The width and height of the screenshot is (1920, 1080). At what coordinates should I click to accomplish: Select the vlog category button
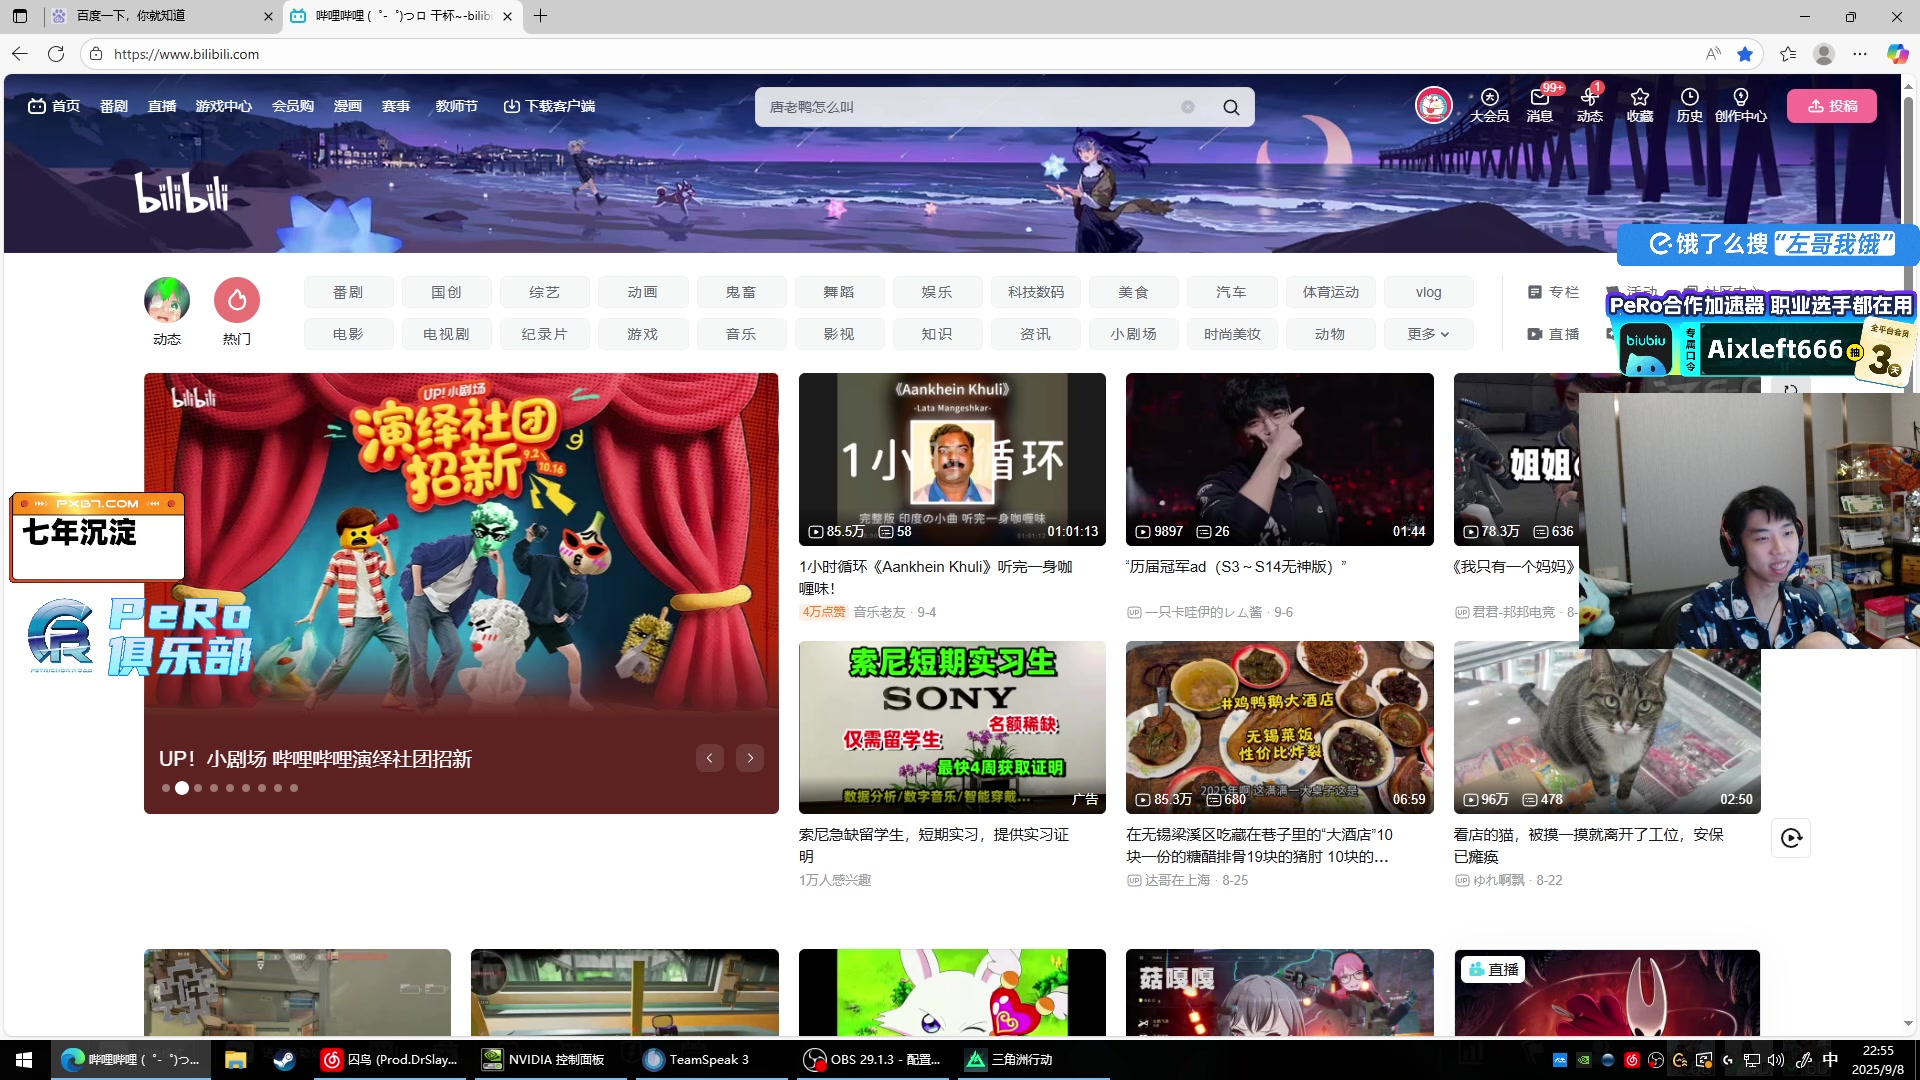pos(1428,292)
